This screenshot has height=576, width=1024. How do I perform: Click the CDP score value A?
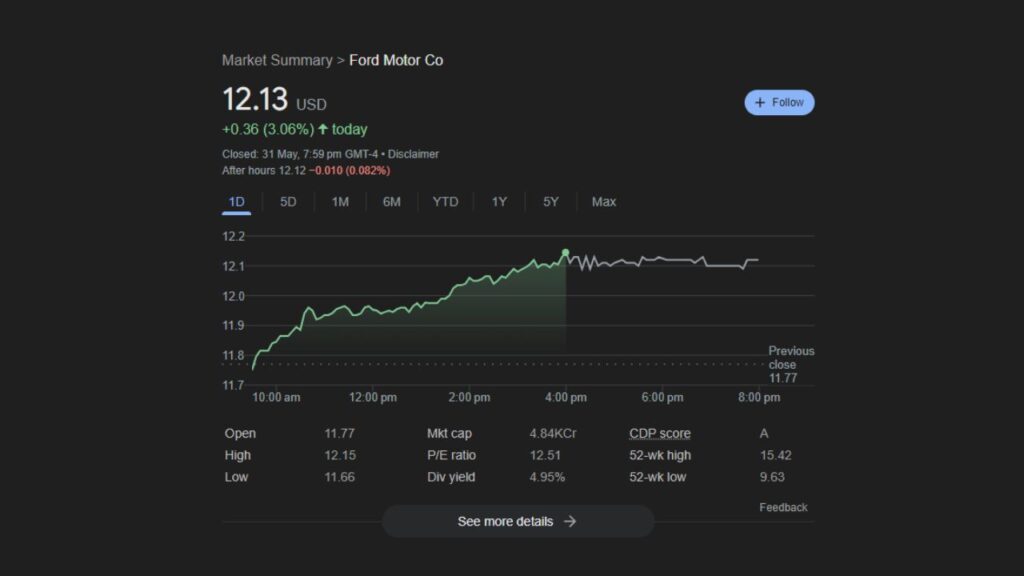tap(764, 434)
